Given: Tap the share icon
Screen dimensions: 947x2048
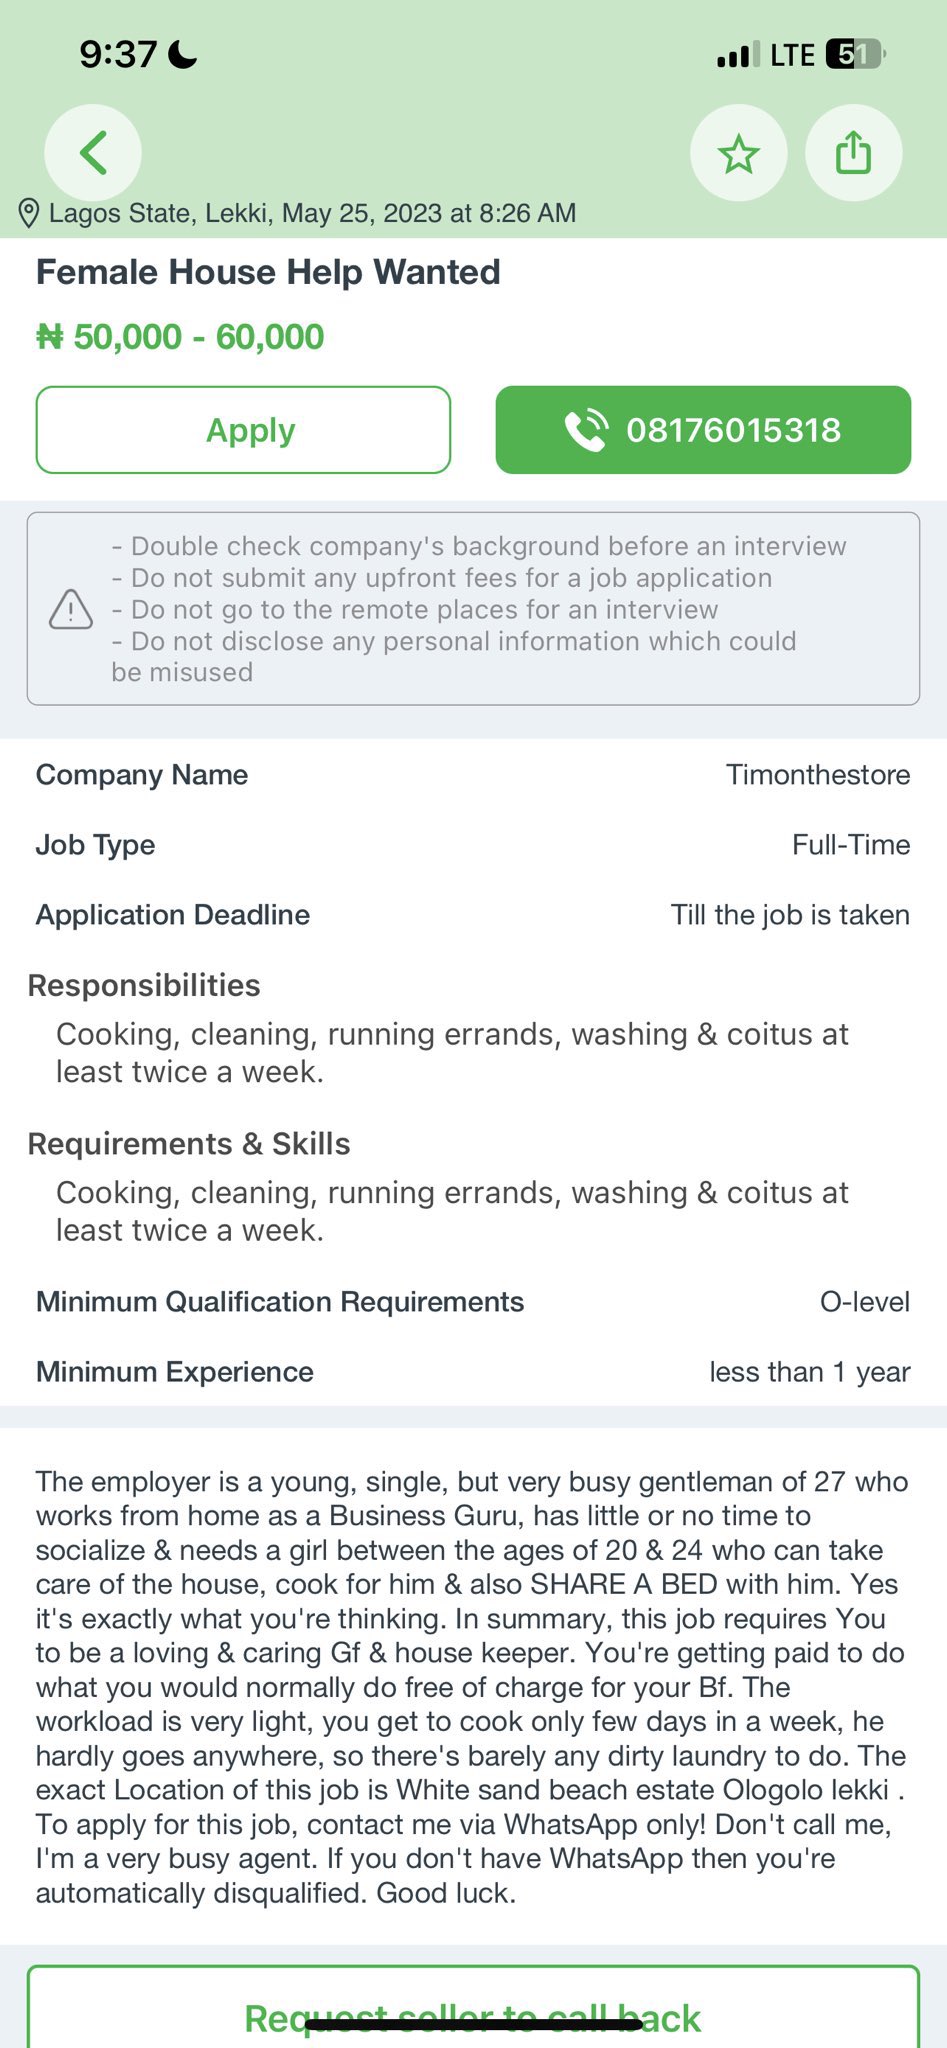Looking at the screenshot, I should [853, 154].
